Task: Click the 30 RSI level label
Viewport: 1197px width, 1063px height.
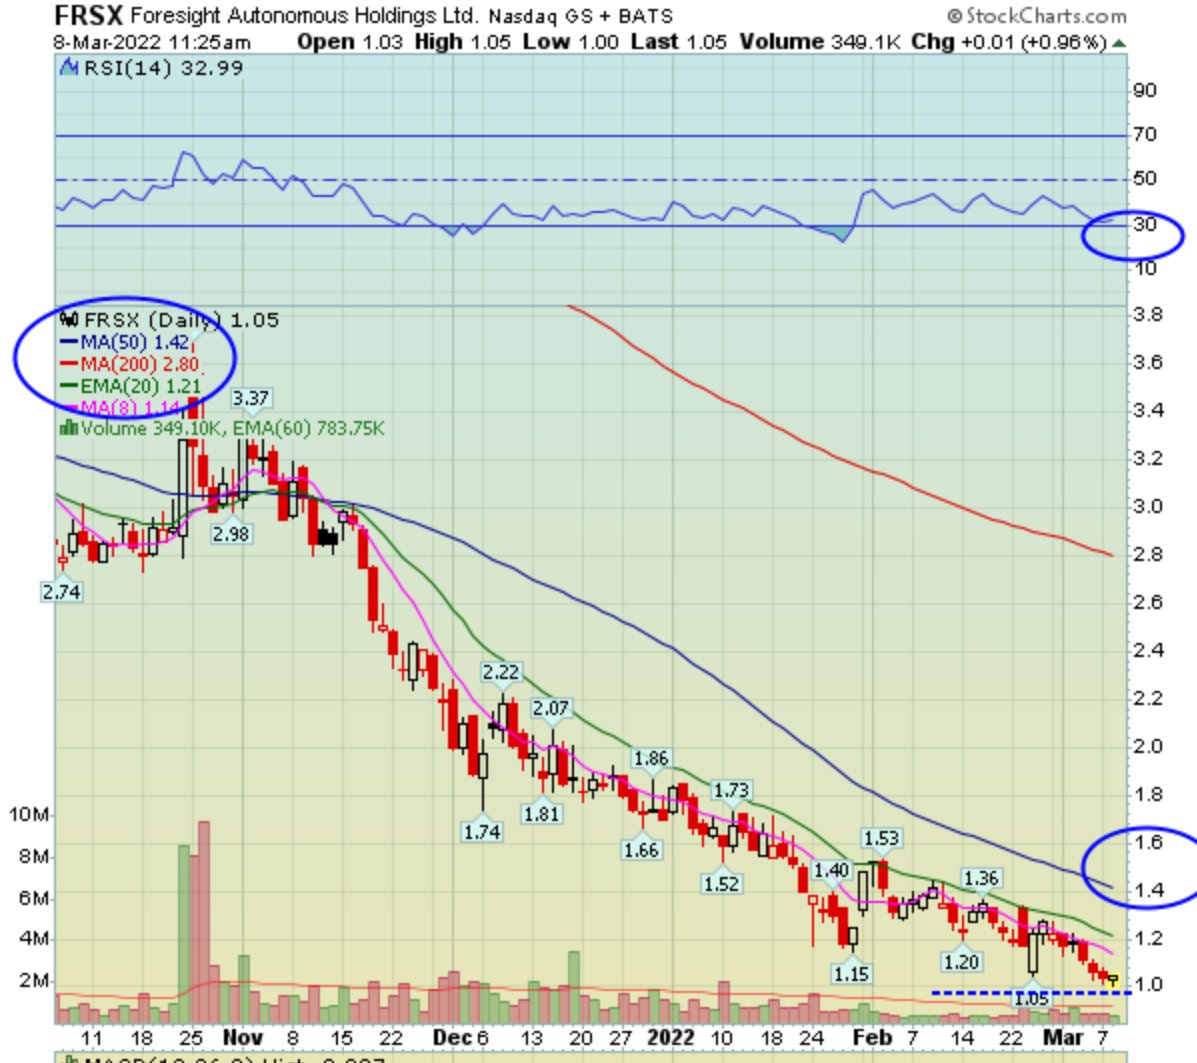Action: [1145, 225]
